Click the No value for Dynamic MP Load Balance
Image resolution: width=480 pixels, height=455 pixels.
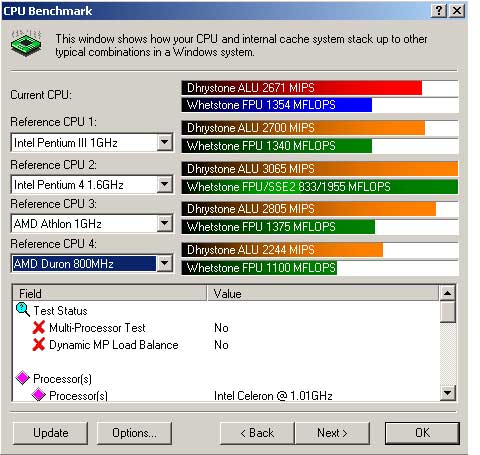pos(221,345)
